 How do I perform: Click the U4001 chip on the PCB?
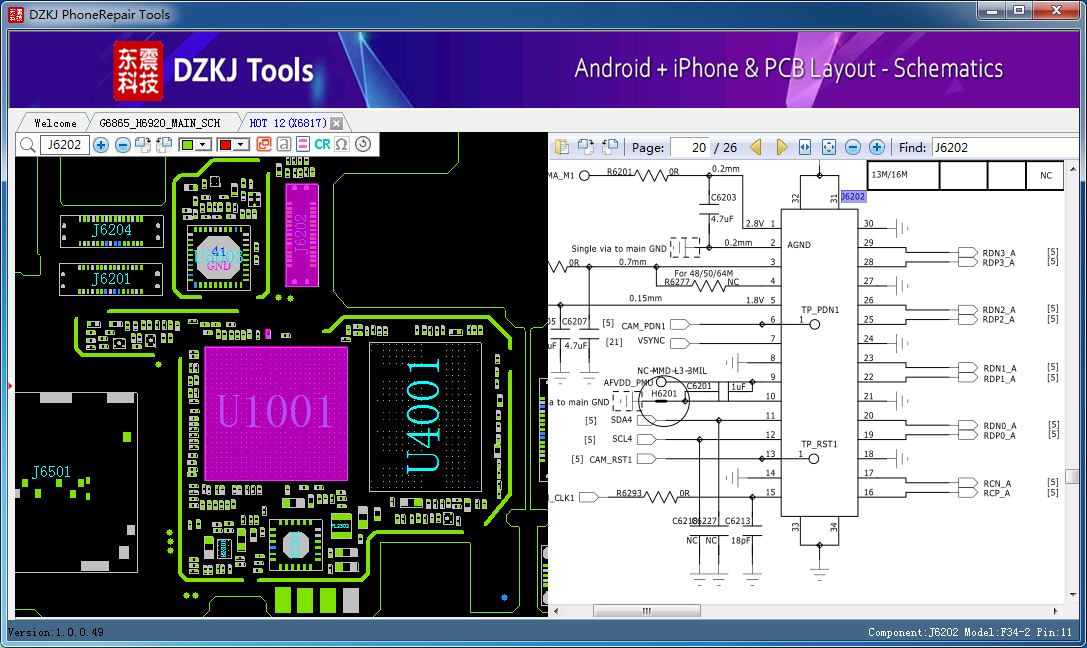coord(424,416)
